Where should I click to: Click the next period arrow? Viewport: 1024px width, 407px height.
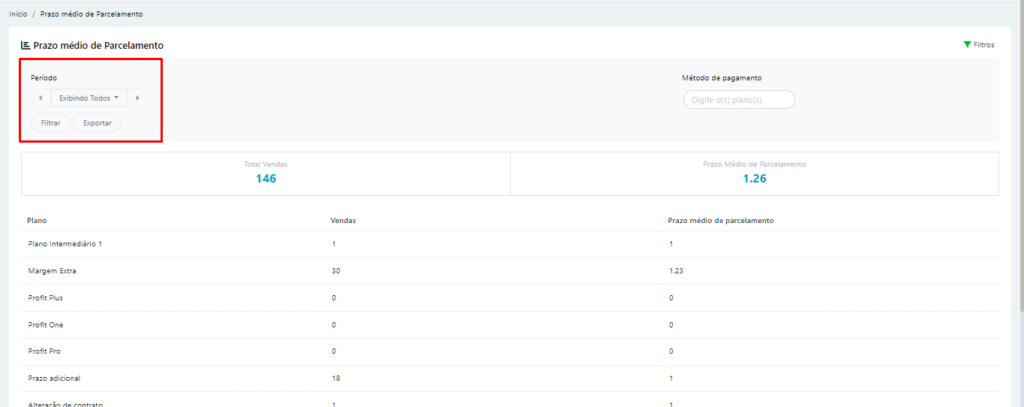(x=137, y=98)
